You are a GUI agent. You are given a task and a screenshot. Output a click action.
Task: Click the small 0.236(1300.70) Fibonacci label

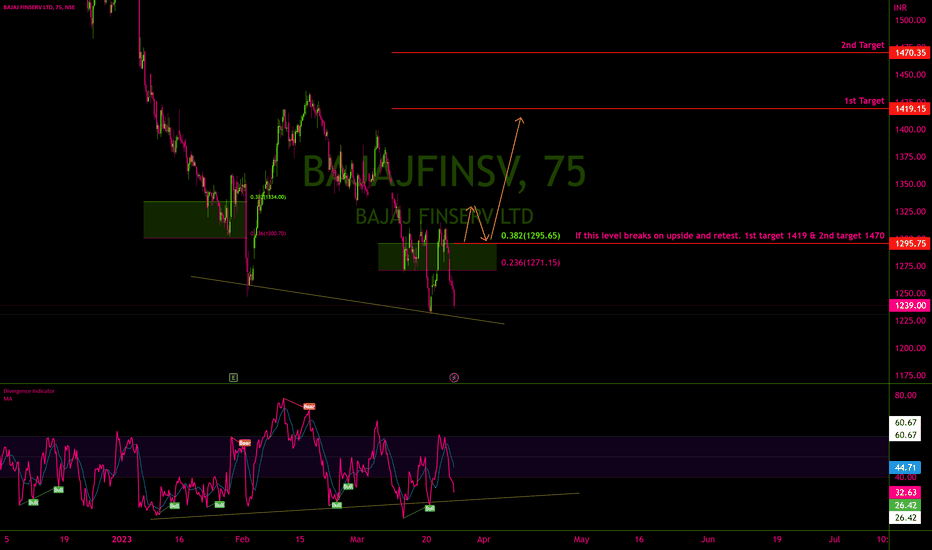[x=268, y=234]
